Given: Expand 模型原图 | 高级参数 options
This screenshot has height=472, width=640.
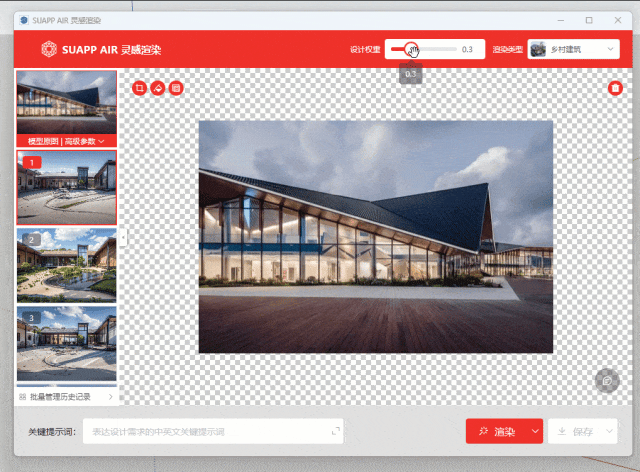Looking at the screenshot, I should [67, 141].
